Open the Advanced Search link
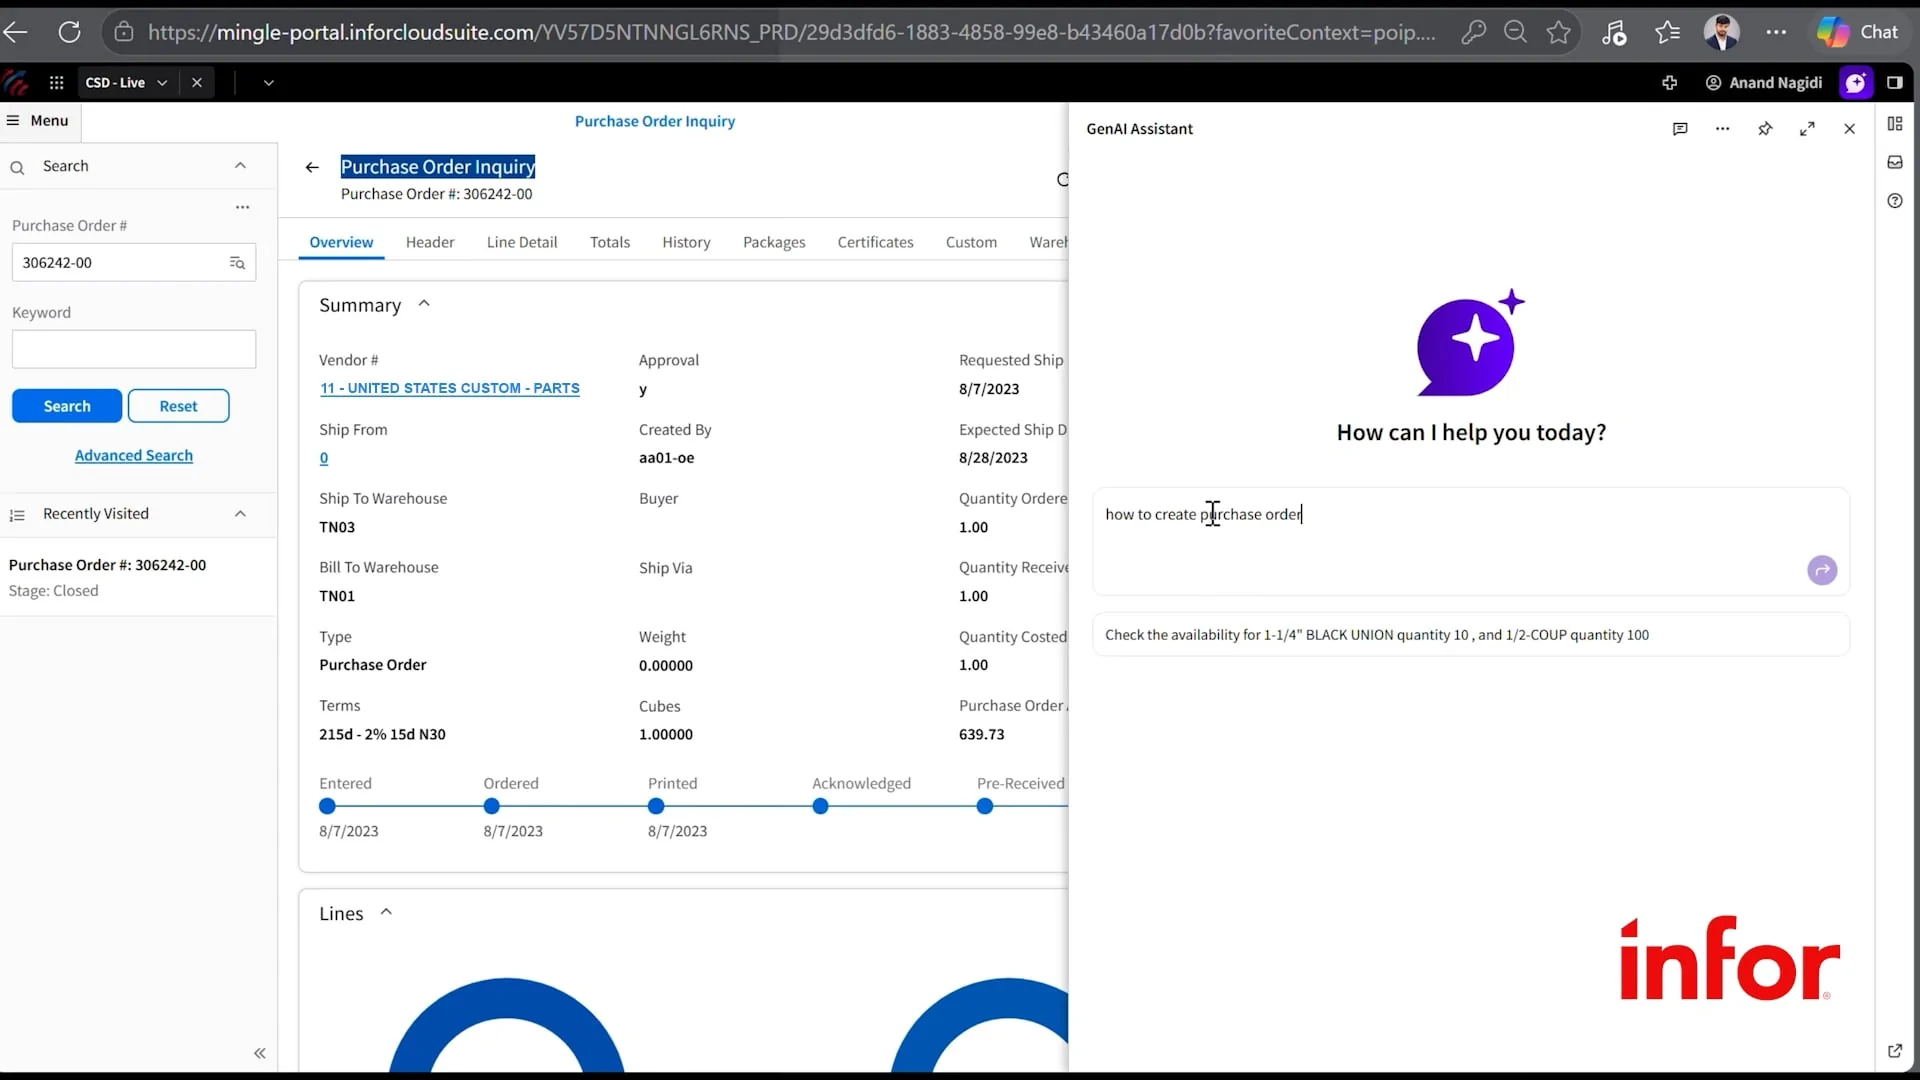Screen dimensions: 1920x1080 point(134,456)
